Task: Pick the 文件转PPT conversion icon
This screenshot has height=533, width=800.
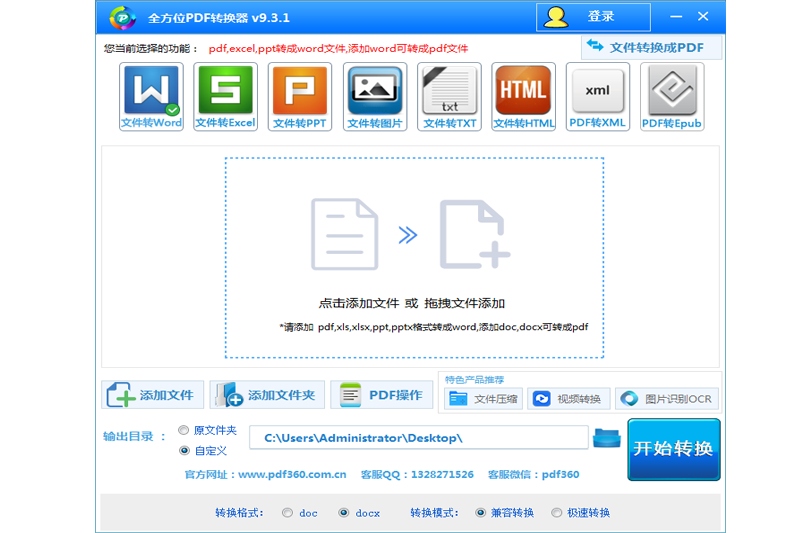Action: (x=300, y=97)
